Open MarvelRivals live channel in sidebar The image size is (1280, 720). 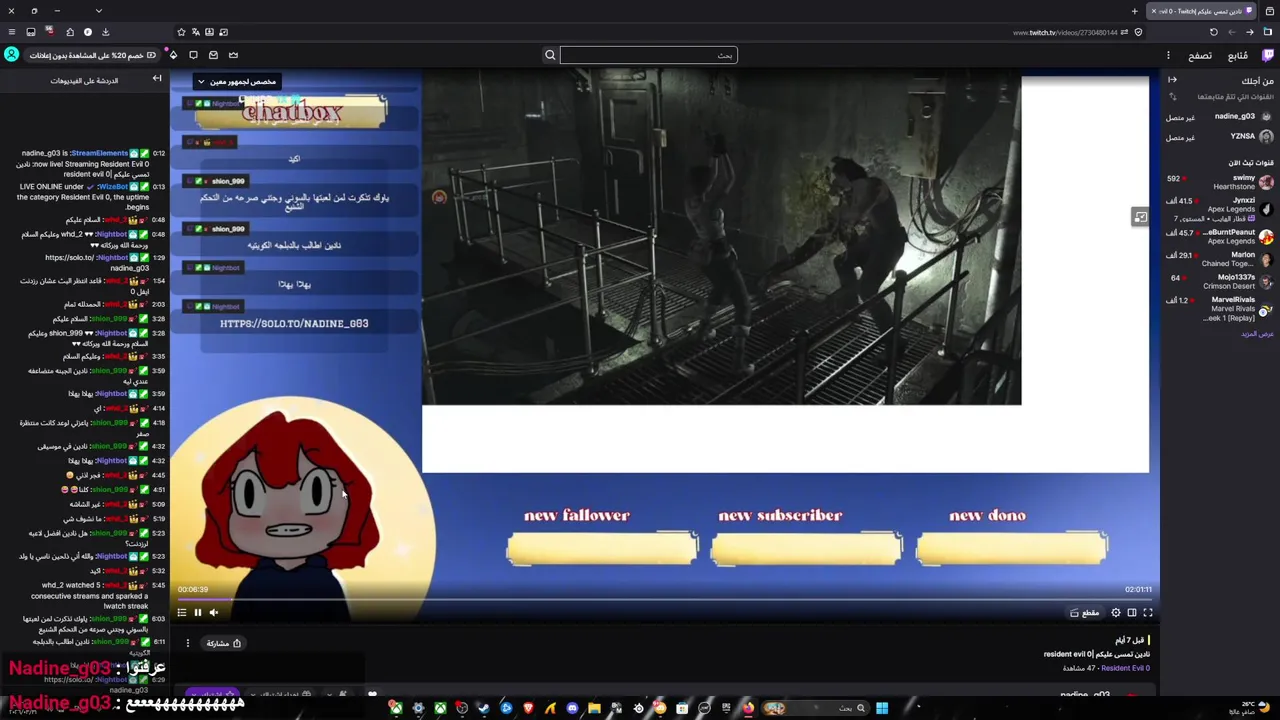coord(1220,308)
